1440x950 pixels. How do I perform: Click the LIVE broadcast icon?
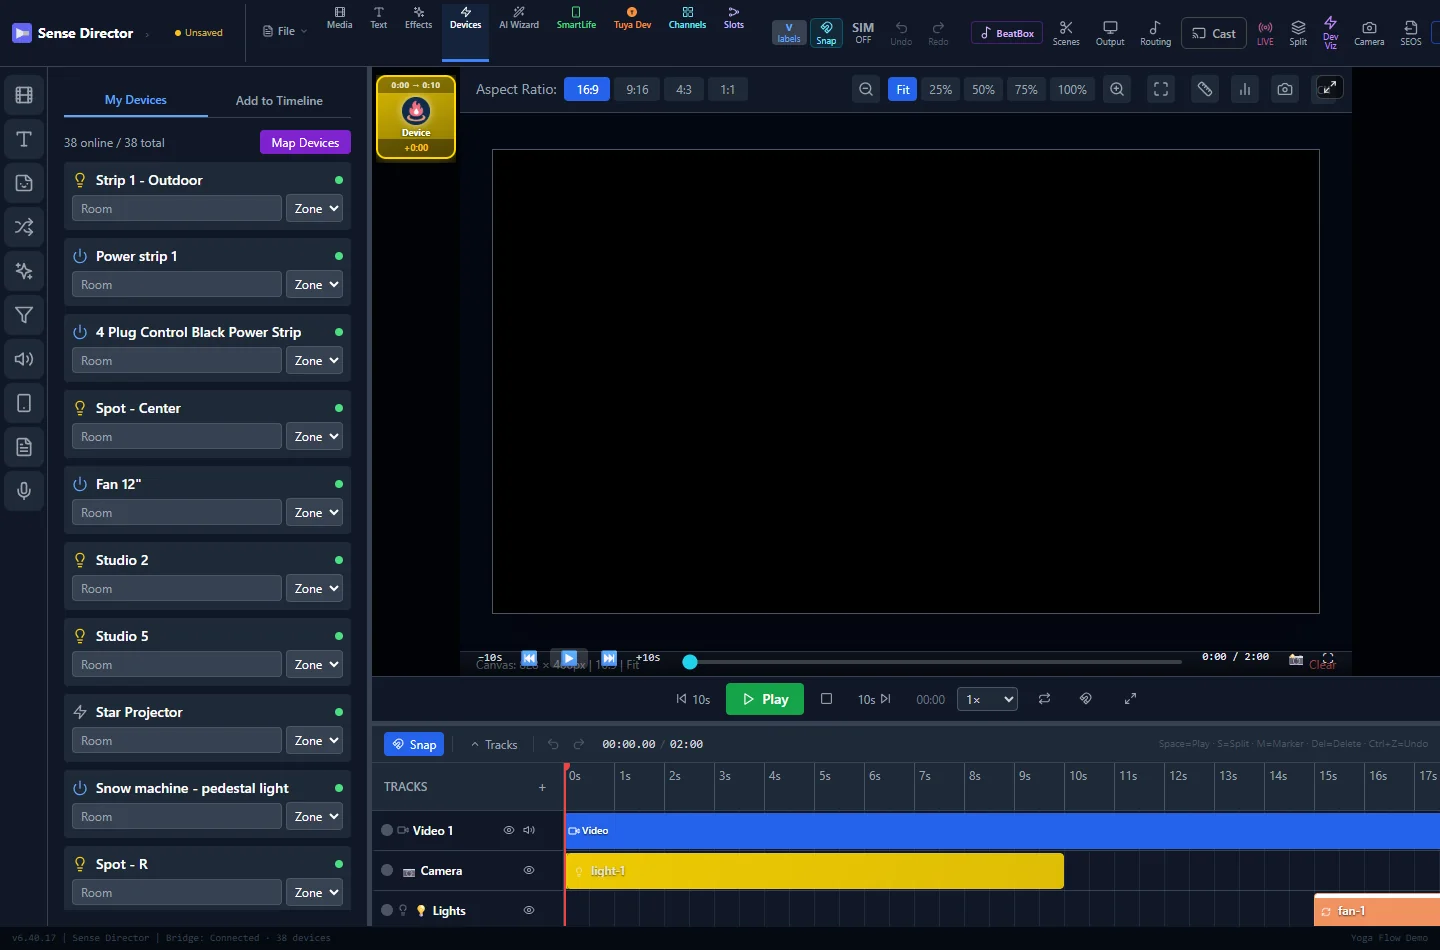point(1265,33)
